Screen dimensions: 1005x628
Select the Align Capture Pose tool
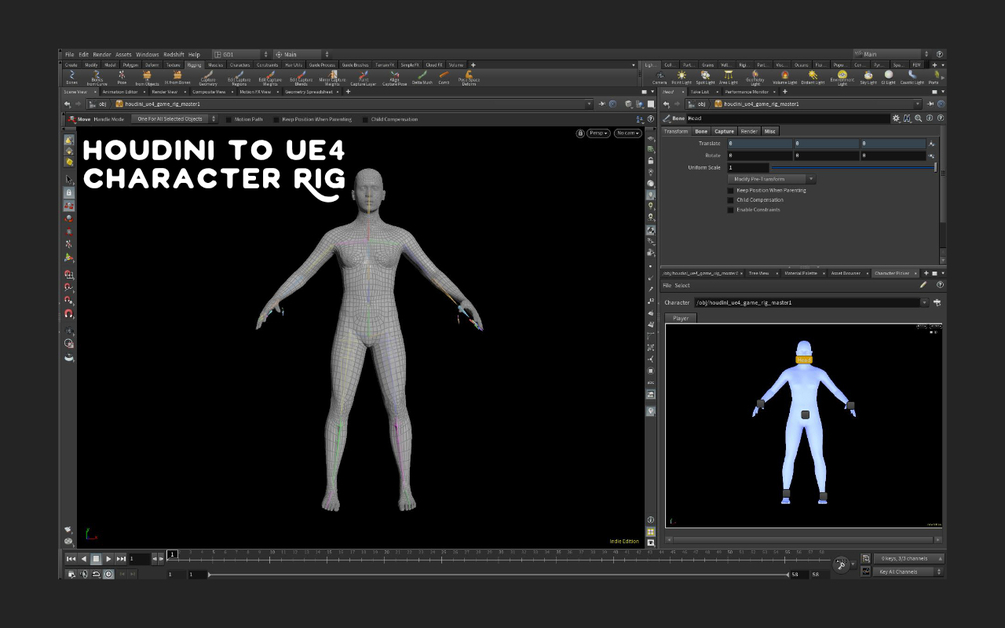[394, 78]
